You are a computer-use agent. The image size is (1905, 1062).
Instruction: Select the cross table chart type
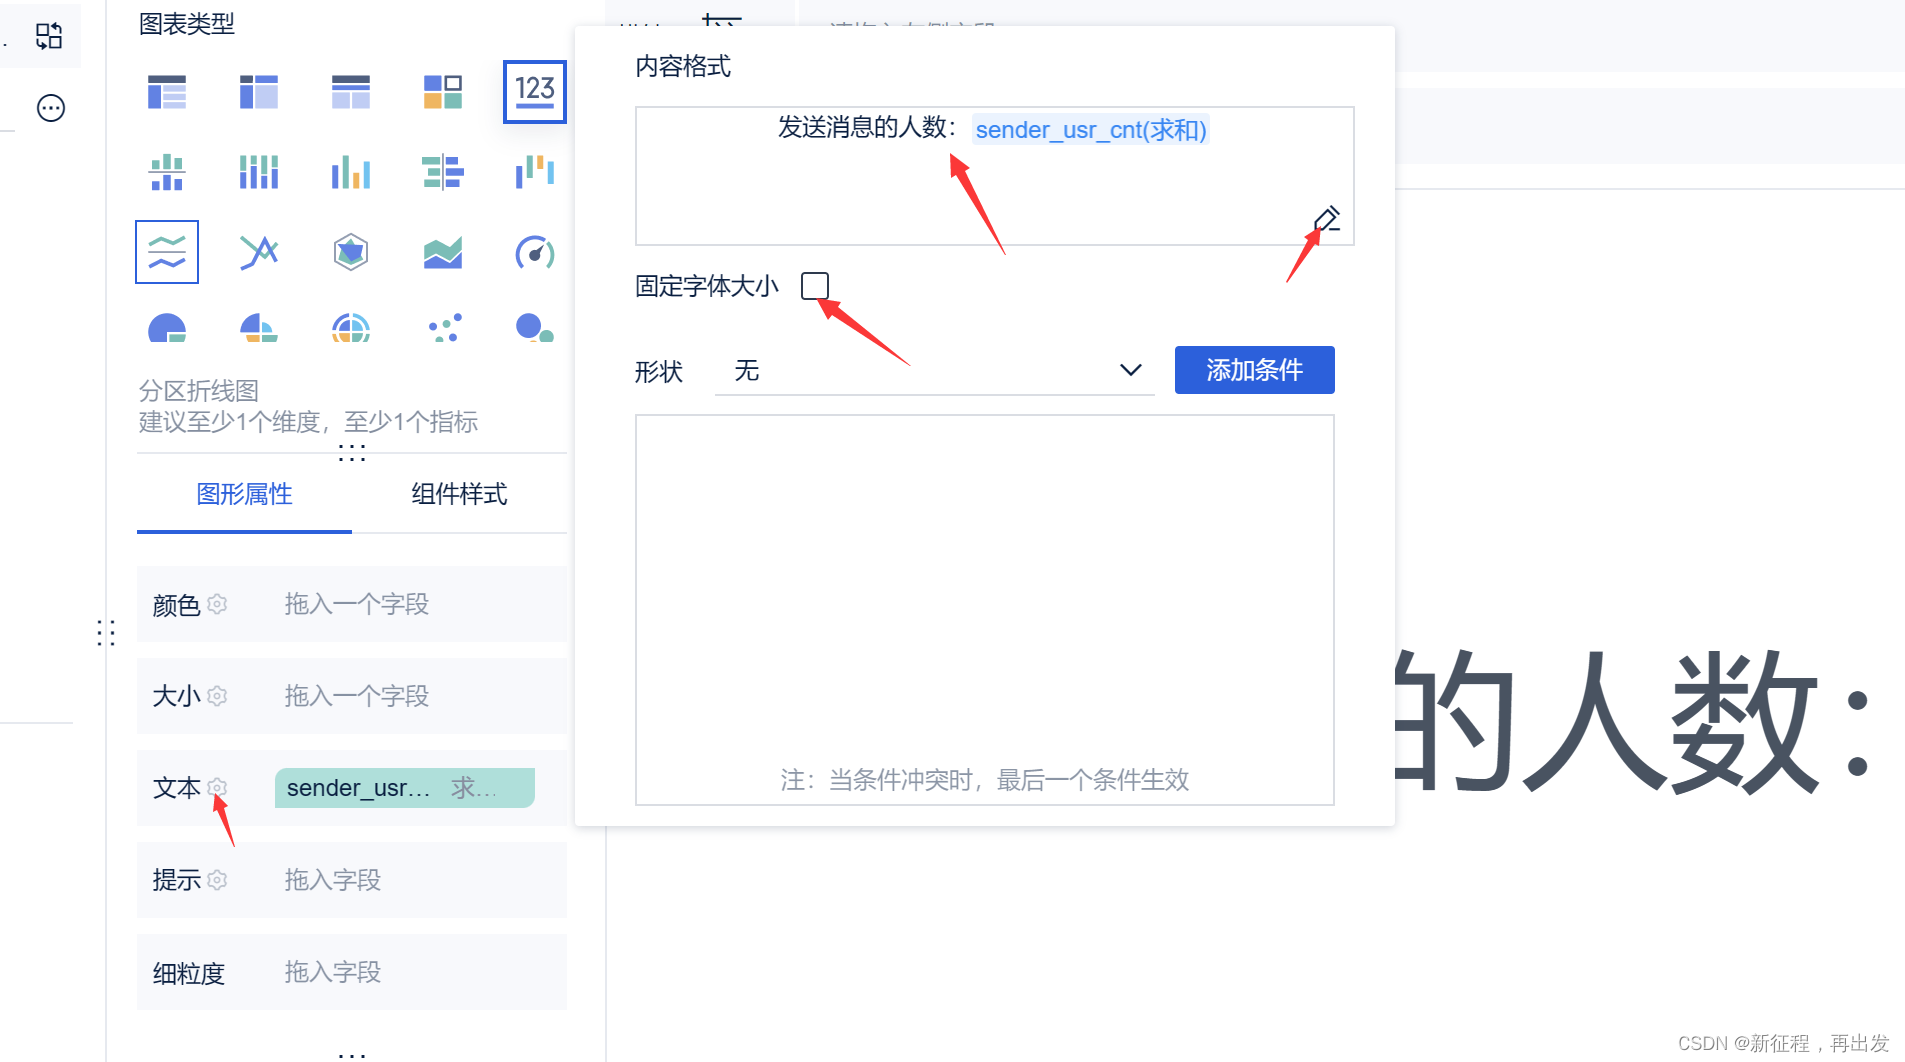(x=259, y=92)
